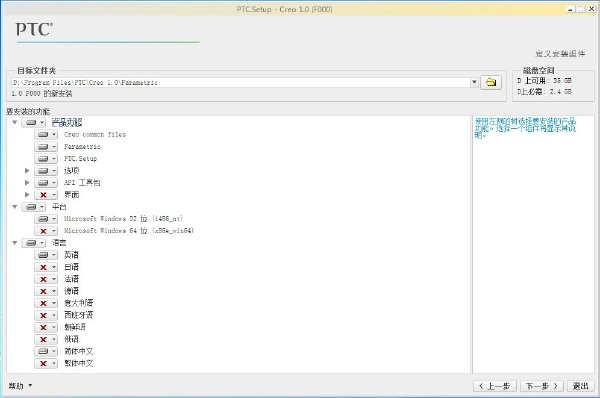Open install-state button for Parametric
This screenshot has height=398, width=600.
(46, 147)
